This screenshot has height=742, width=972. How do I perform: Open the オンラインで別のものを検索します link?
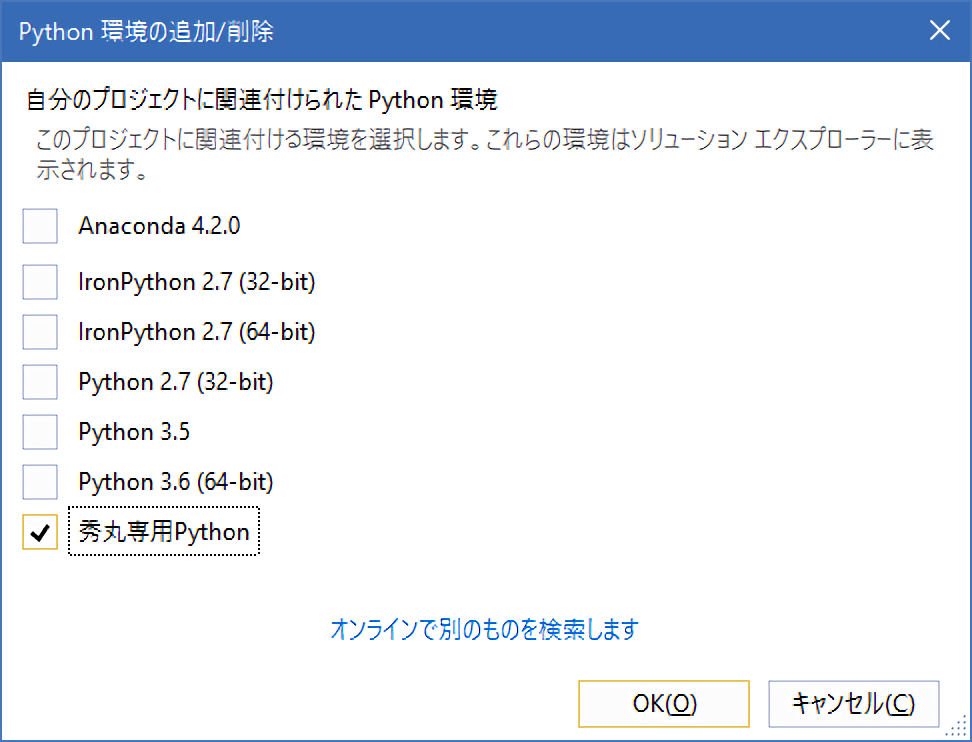click(484, 629)
